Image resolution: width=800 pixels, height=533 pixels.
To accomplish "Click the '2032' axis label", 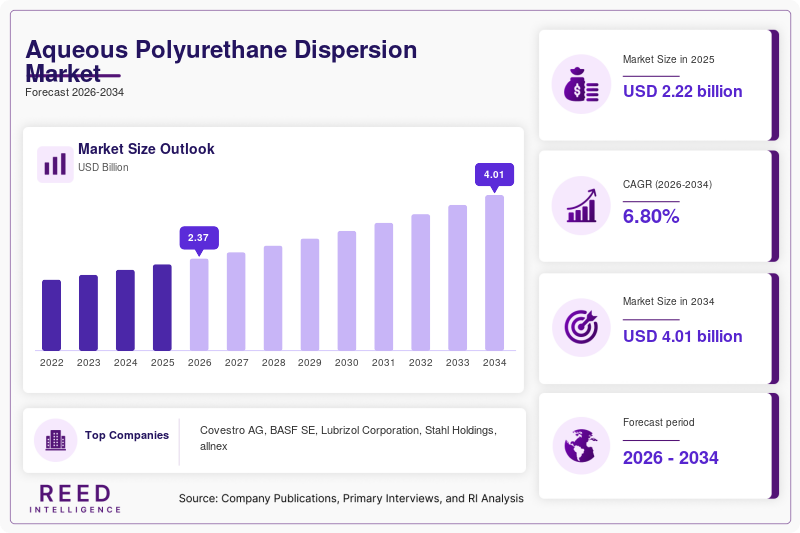I will [420, 363].
